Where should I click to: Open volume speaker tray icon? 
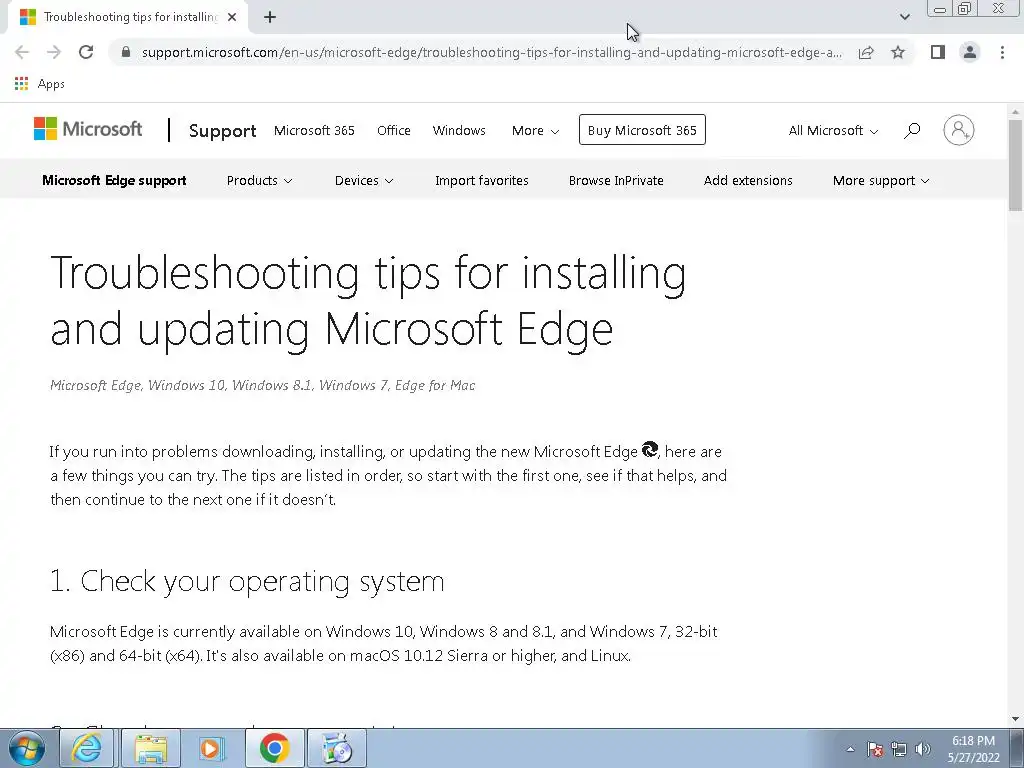tap(923, 749)
